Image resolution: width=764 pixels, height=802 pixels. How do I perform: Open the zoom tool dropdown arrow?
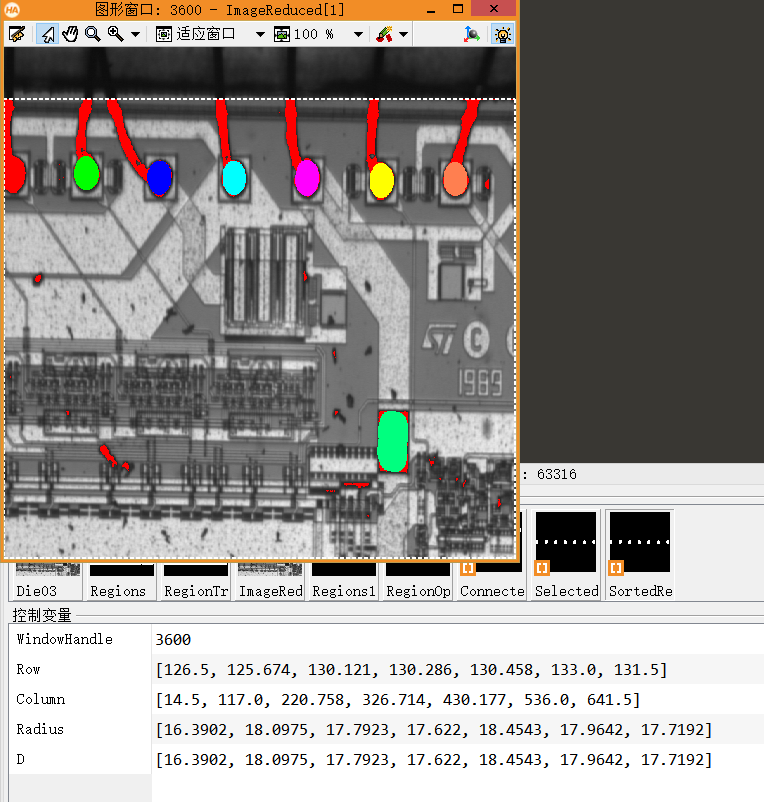click(136, 35)
